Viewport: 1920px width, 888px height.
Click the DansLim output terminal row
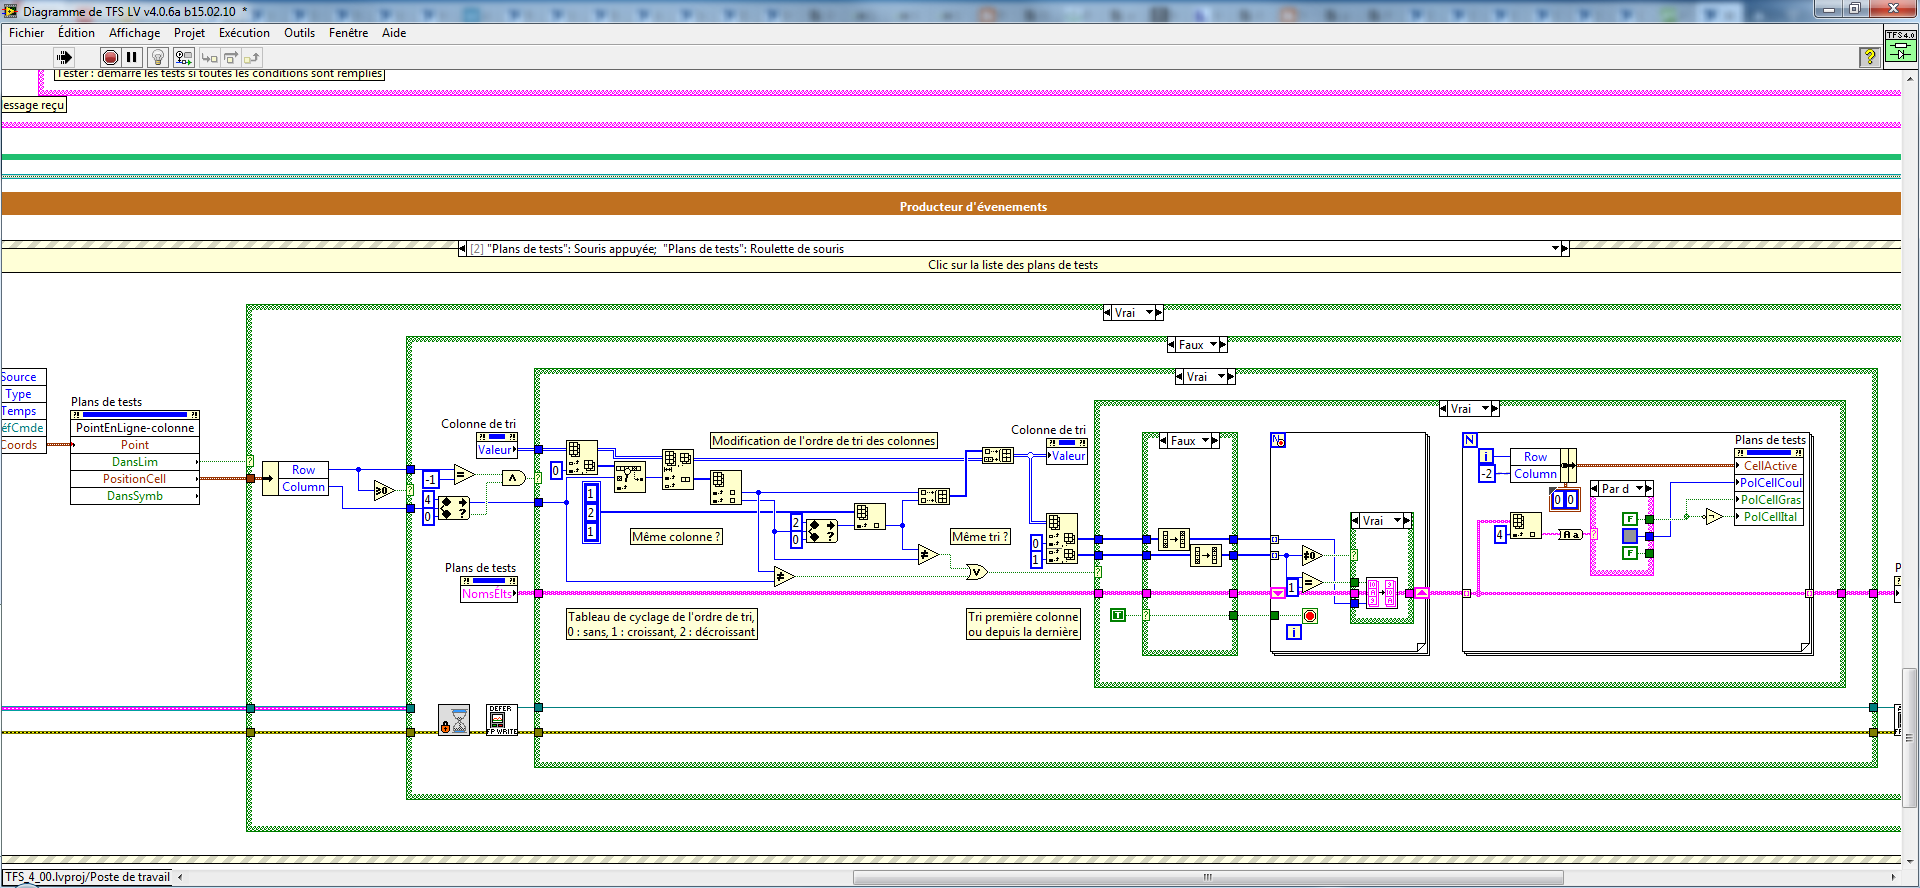click(135, 462)
